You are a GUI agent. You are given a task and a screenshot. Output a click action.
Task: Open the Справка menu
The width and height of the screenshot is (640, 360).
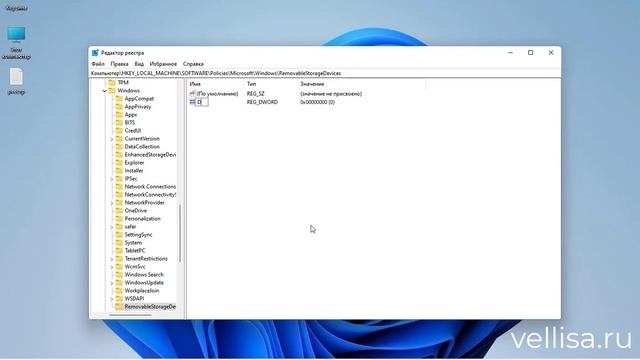(193, 64)
